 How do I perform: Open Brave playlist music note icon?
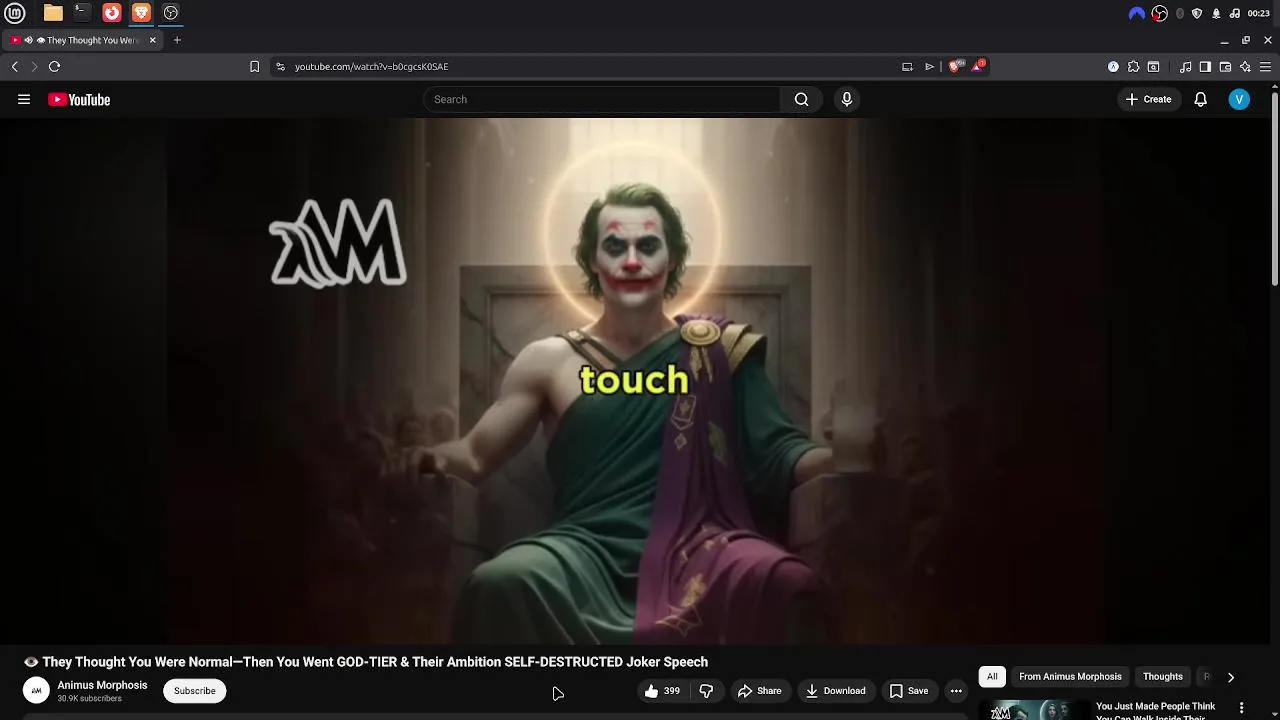pyautogui.click(x=1185, y=67)
